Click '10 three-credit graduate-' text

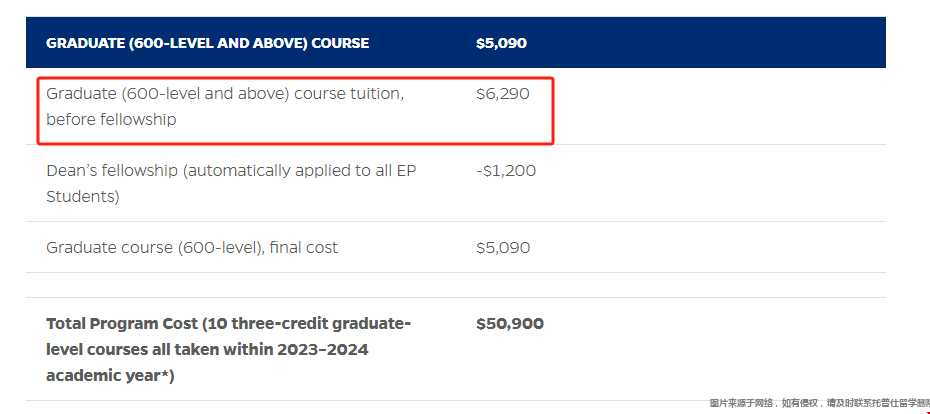[x=307, y=324]
